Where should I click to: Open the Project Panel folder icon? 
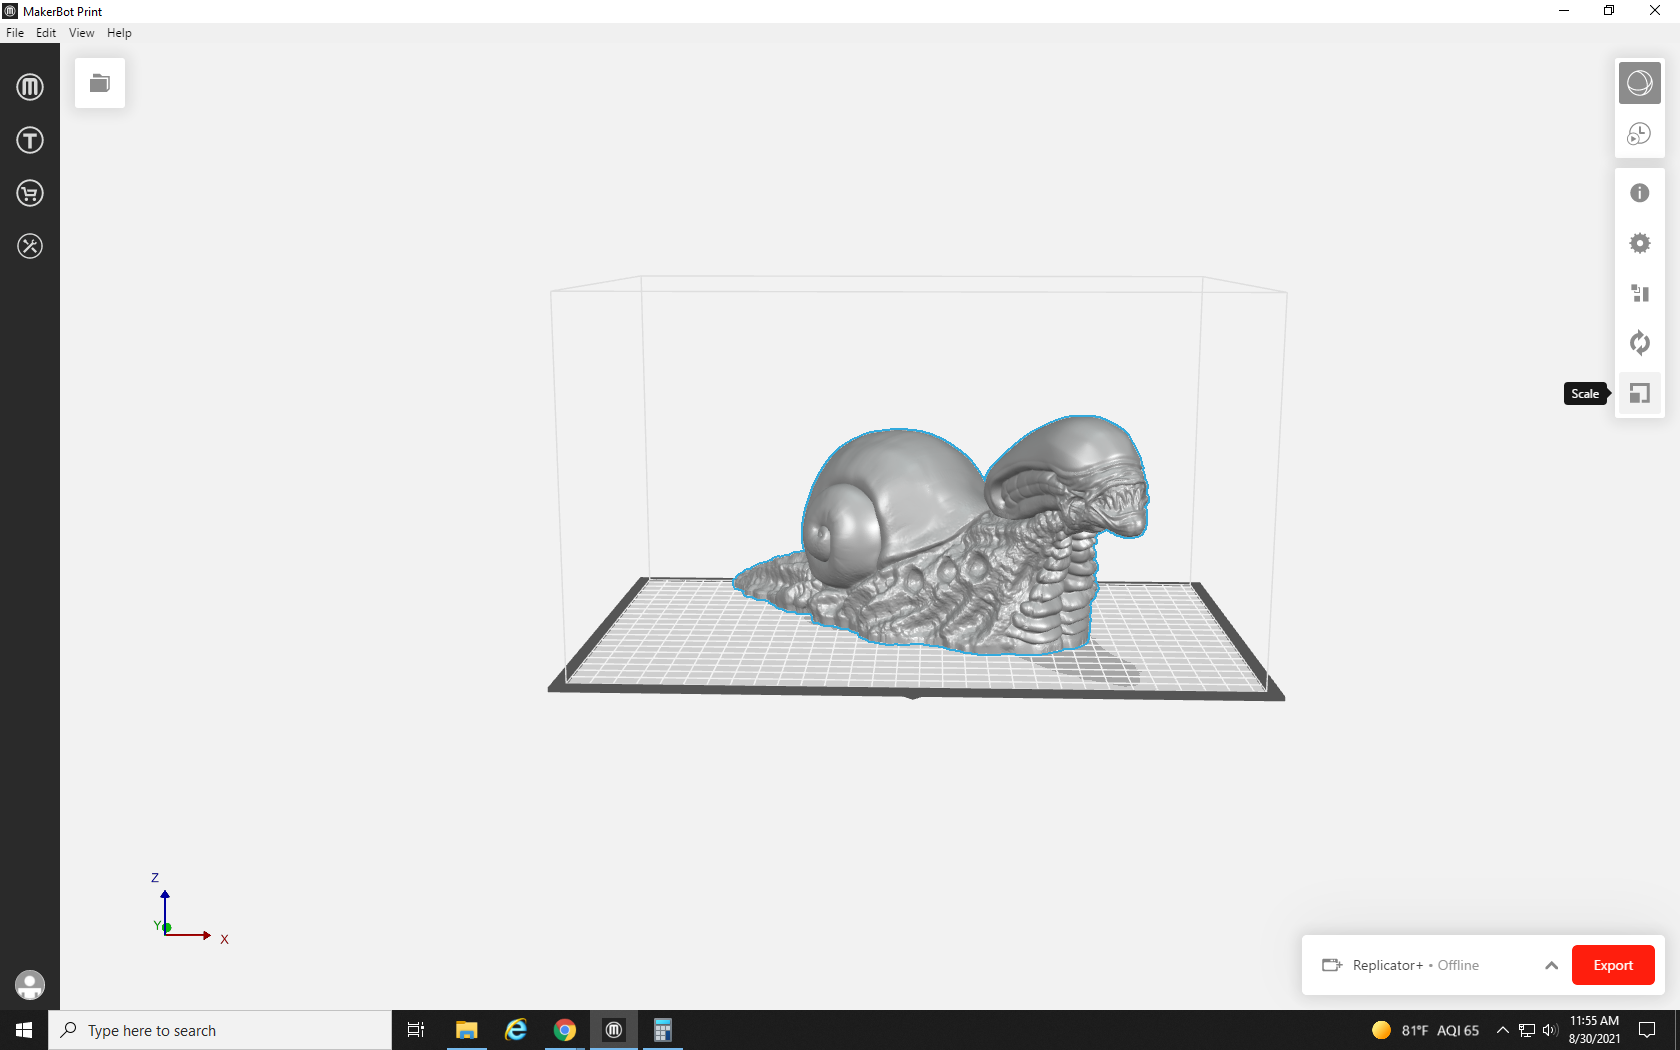tap(100, 83)
